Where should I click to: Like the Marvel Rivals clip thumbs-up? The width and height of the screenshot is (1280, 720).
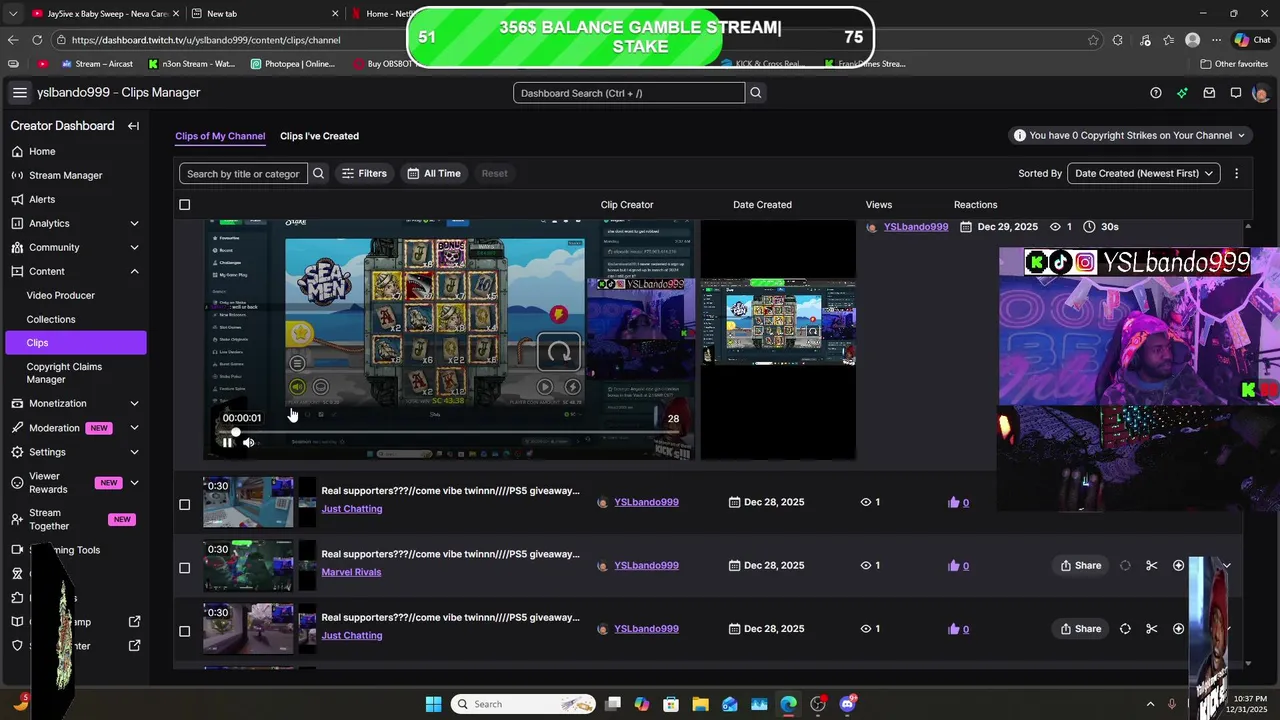[x=953, y=566]
